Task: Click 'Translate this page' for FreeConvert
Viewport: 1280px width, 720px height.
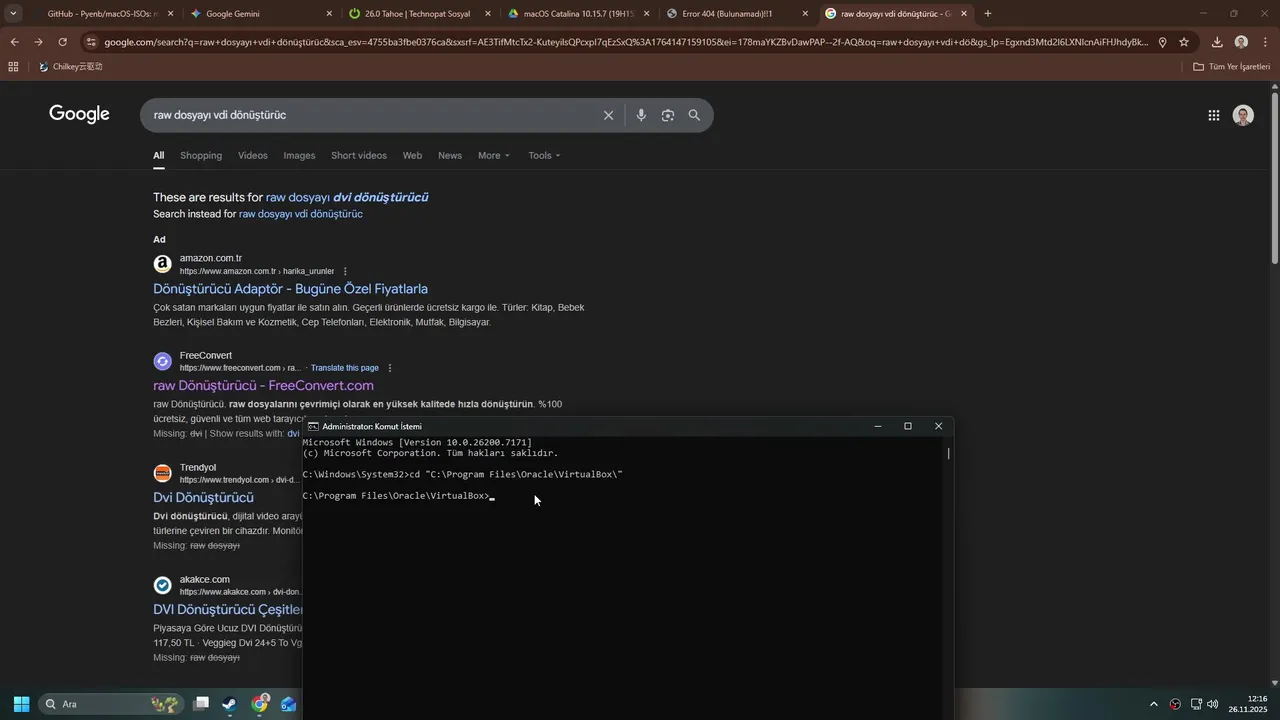Action: tap(345, 368)
